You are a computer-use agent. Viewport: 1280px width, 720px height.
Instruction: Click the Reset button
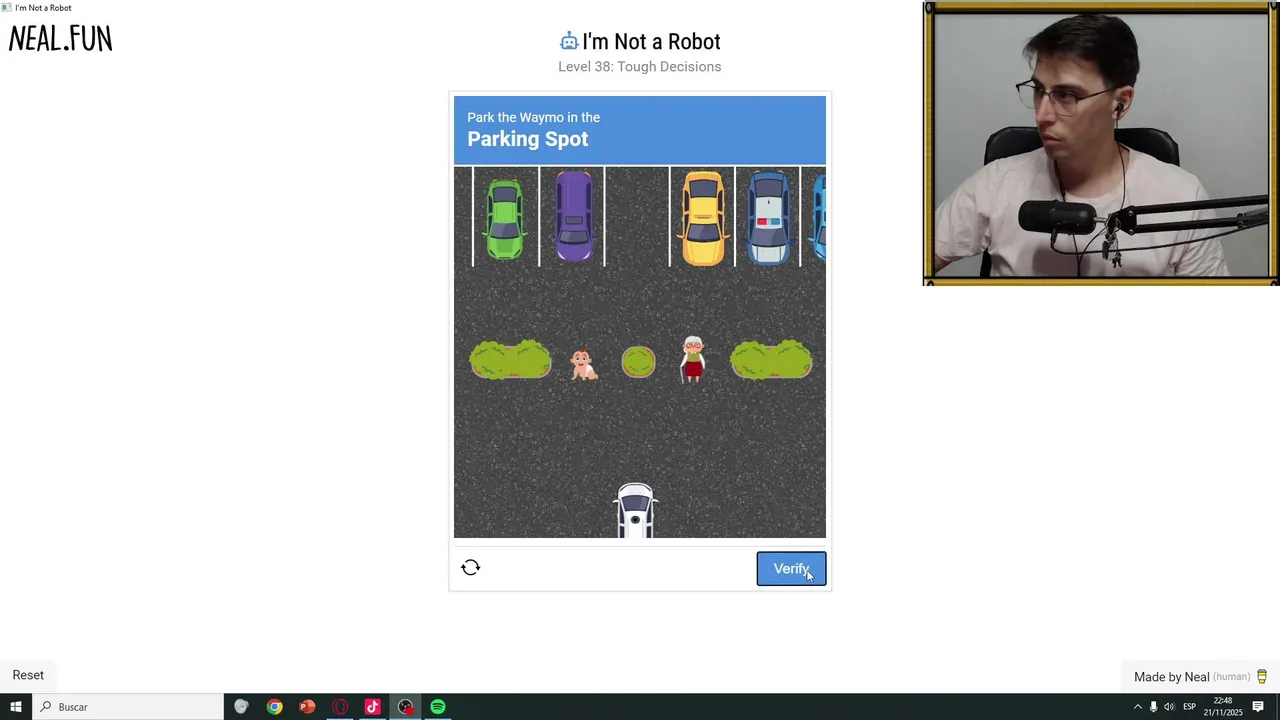point(28,675)
